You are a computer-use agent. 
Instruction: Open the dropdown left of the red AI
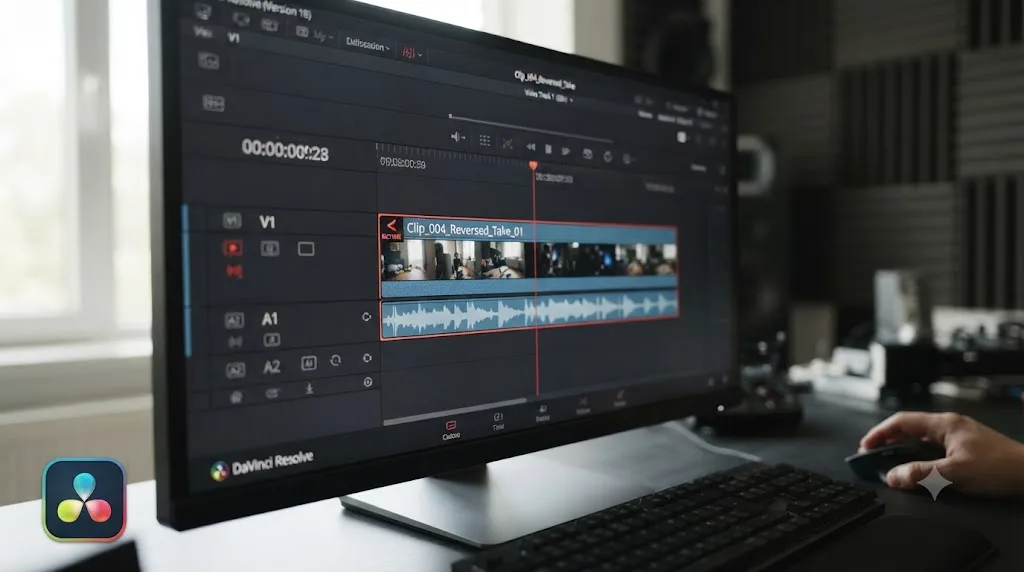coord(368,45)
